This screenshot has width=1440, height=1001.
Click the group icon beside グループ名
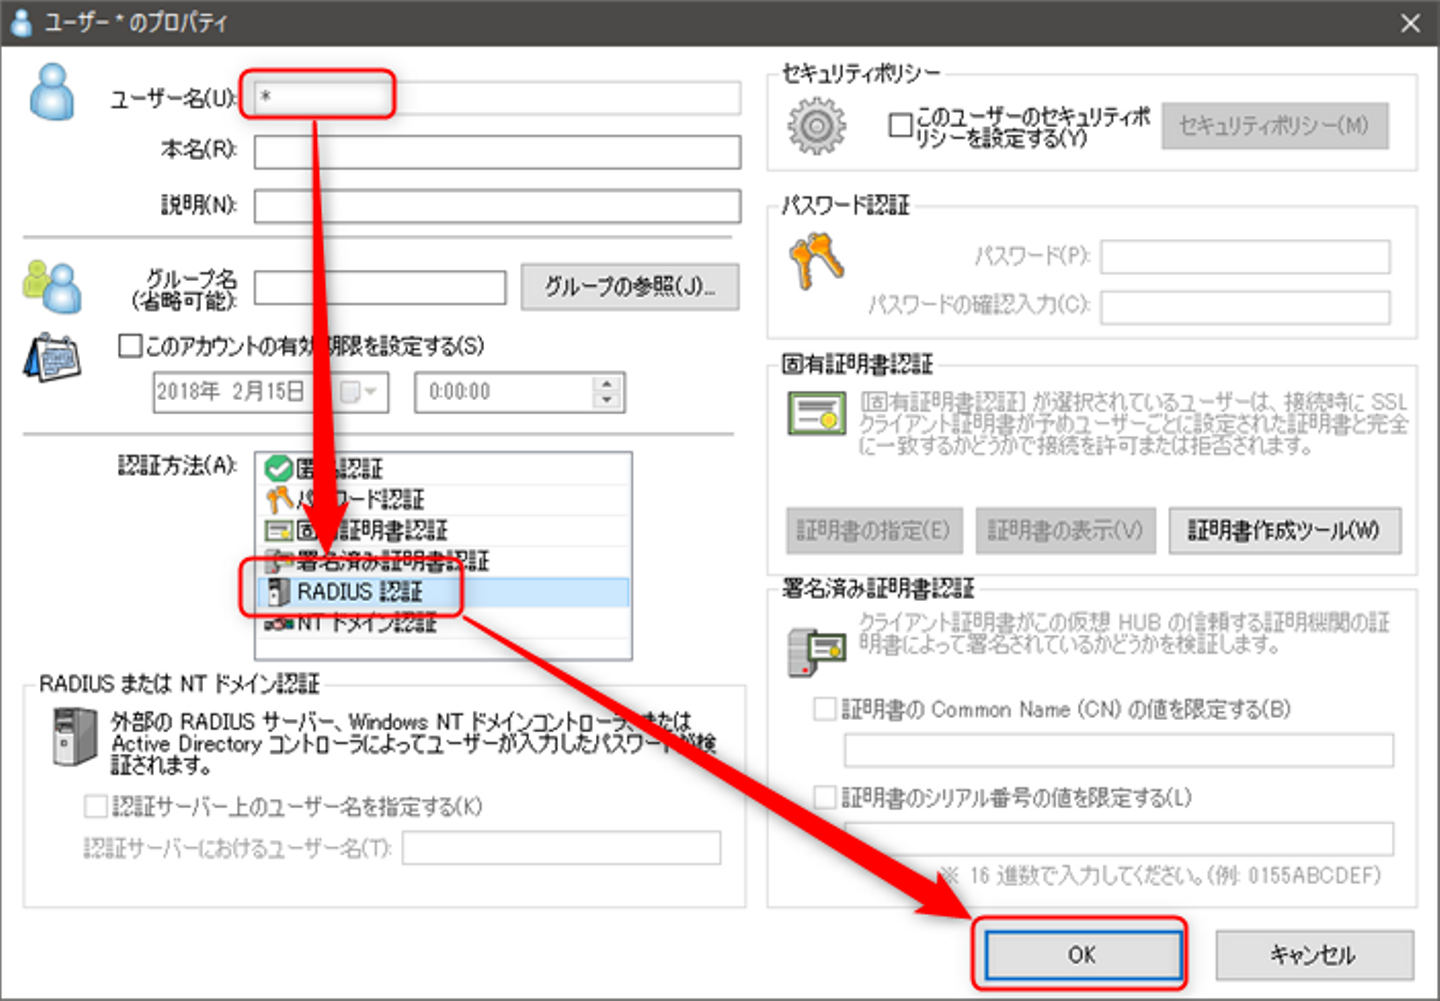pos(52,286)
